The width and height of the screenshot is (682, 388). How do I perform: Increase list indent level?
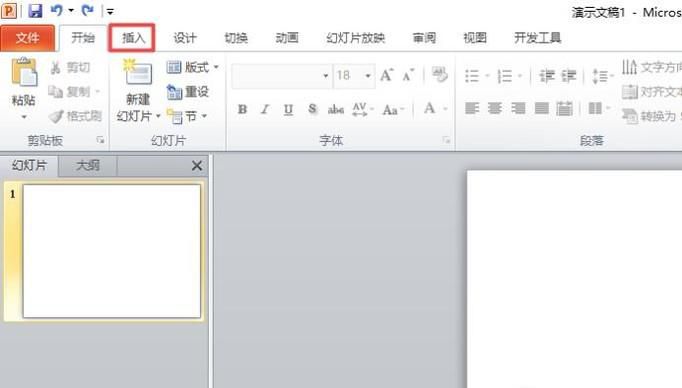point(568,76)
